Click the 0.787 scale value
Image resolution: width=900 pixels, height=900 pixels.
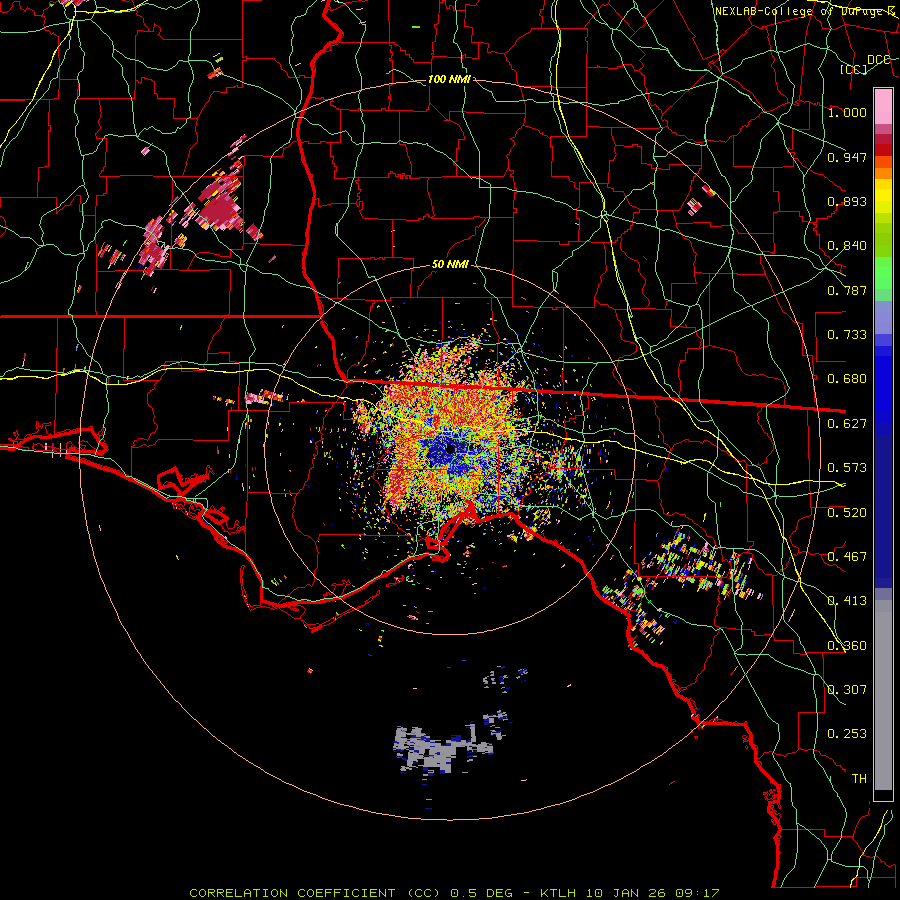[x=847, y=290]
